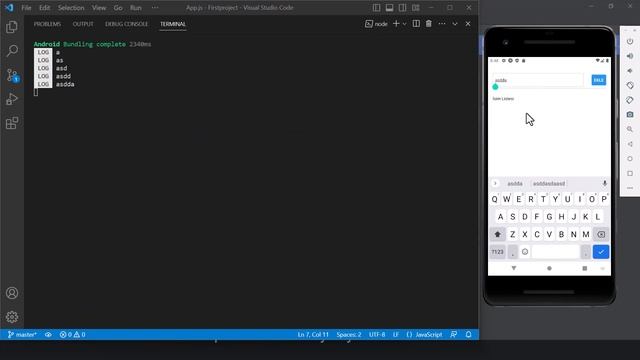Open the new terminal launch profile dropdown
This screenshot has width=640, height=360.
[x=404, y=24]
